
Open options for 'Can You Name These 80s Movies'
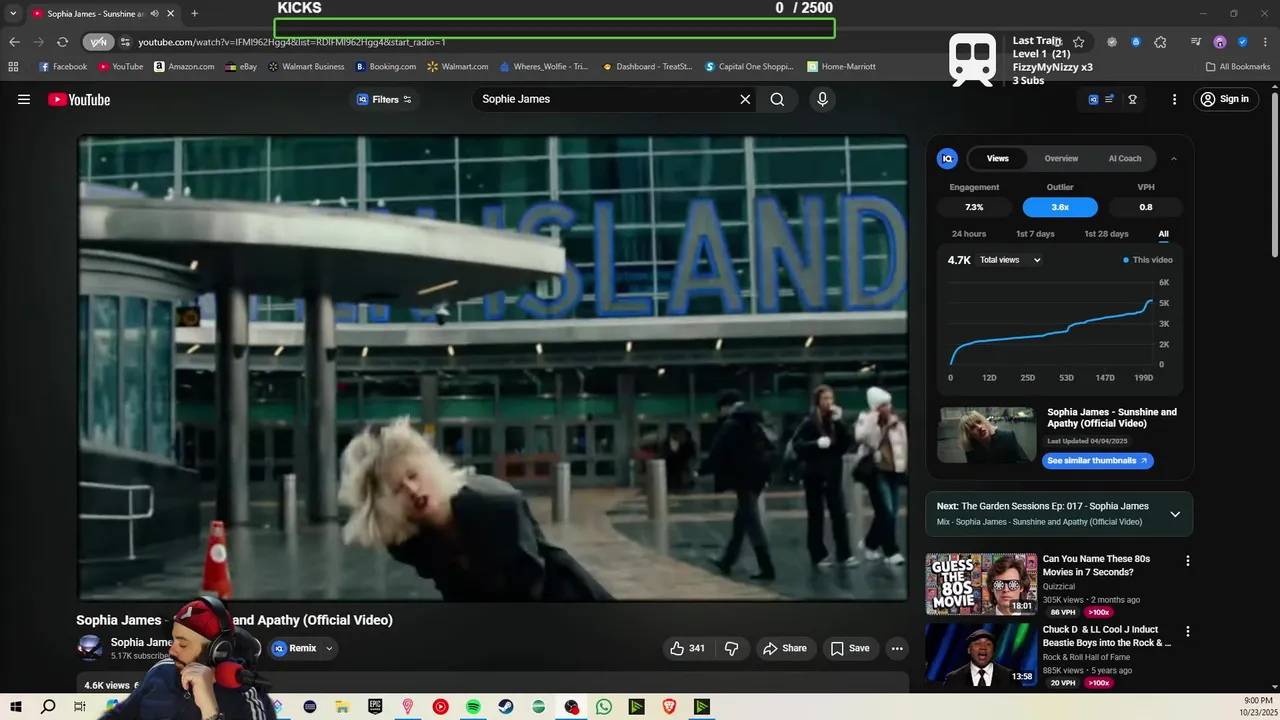tap(1188, 561)
